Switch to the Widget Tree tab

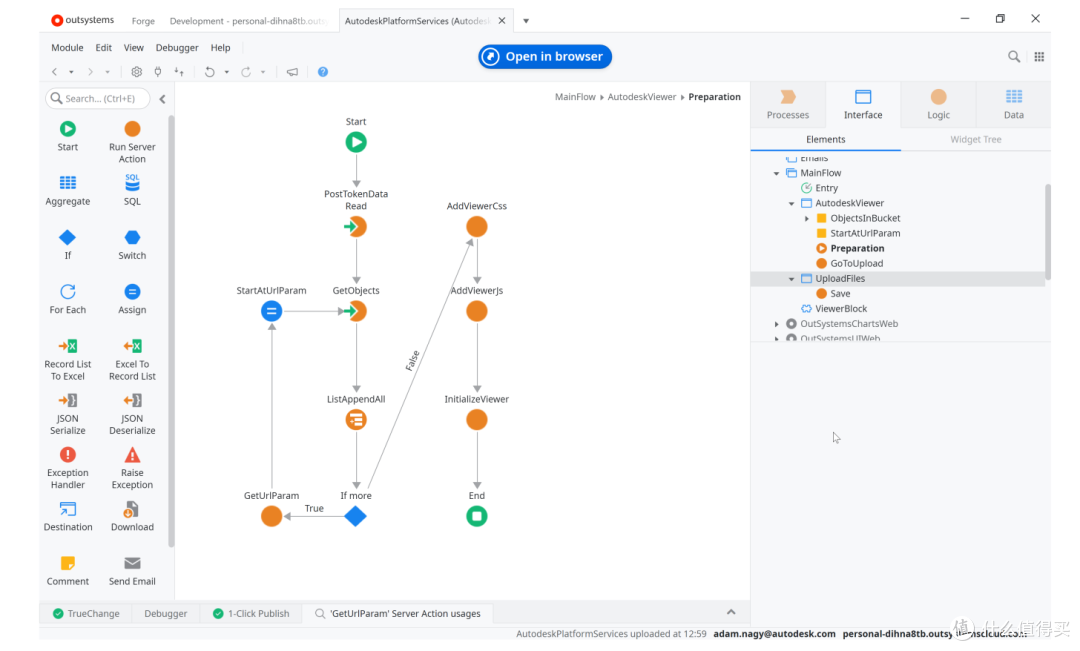coord(976,139)
